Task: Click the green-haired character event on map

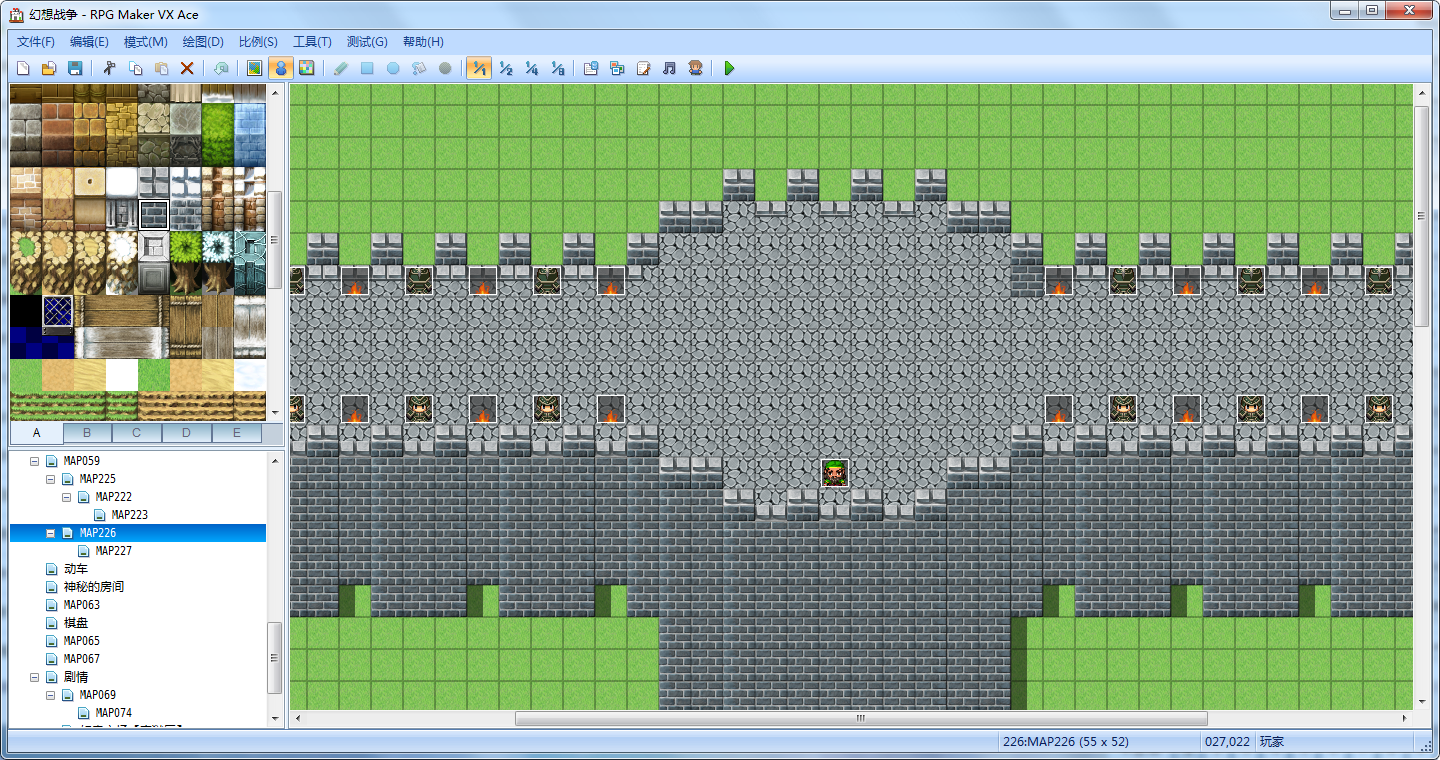Action: tap(835, 473)
